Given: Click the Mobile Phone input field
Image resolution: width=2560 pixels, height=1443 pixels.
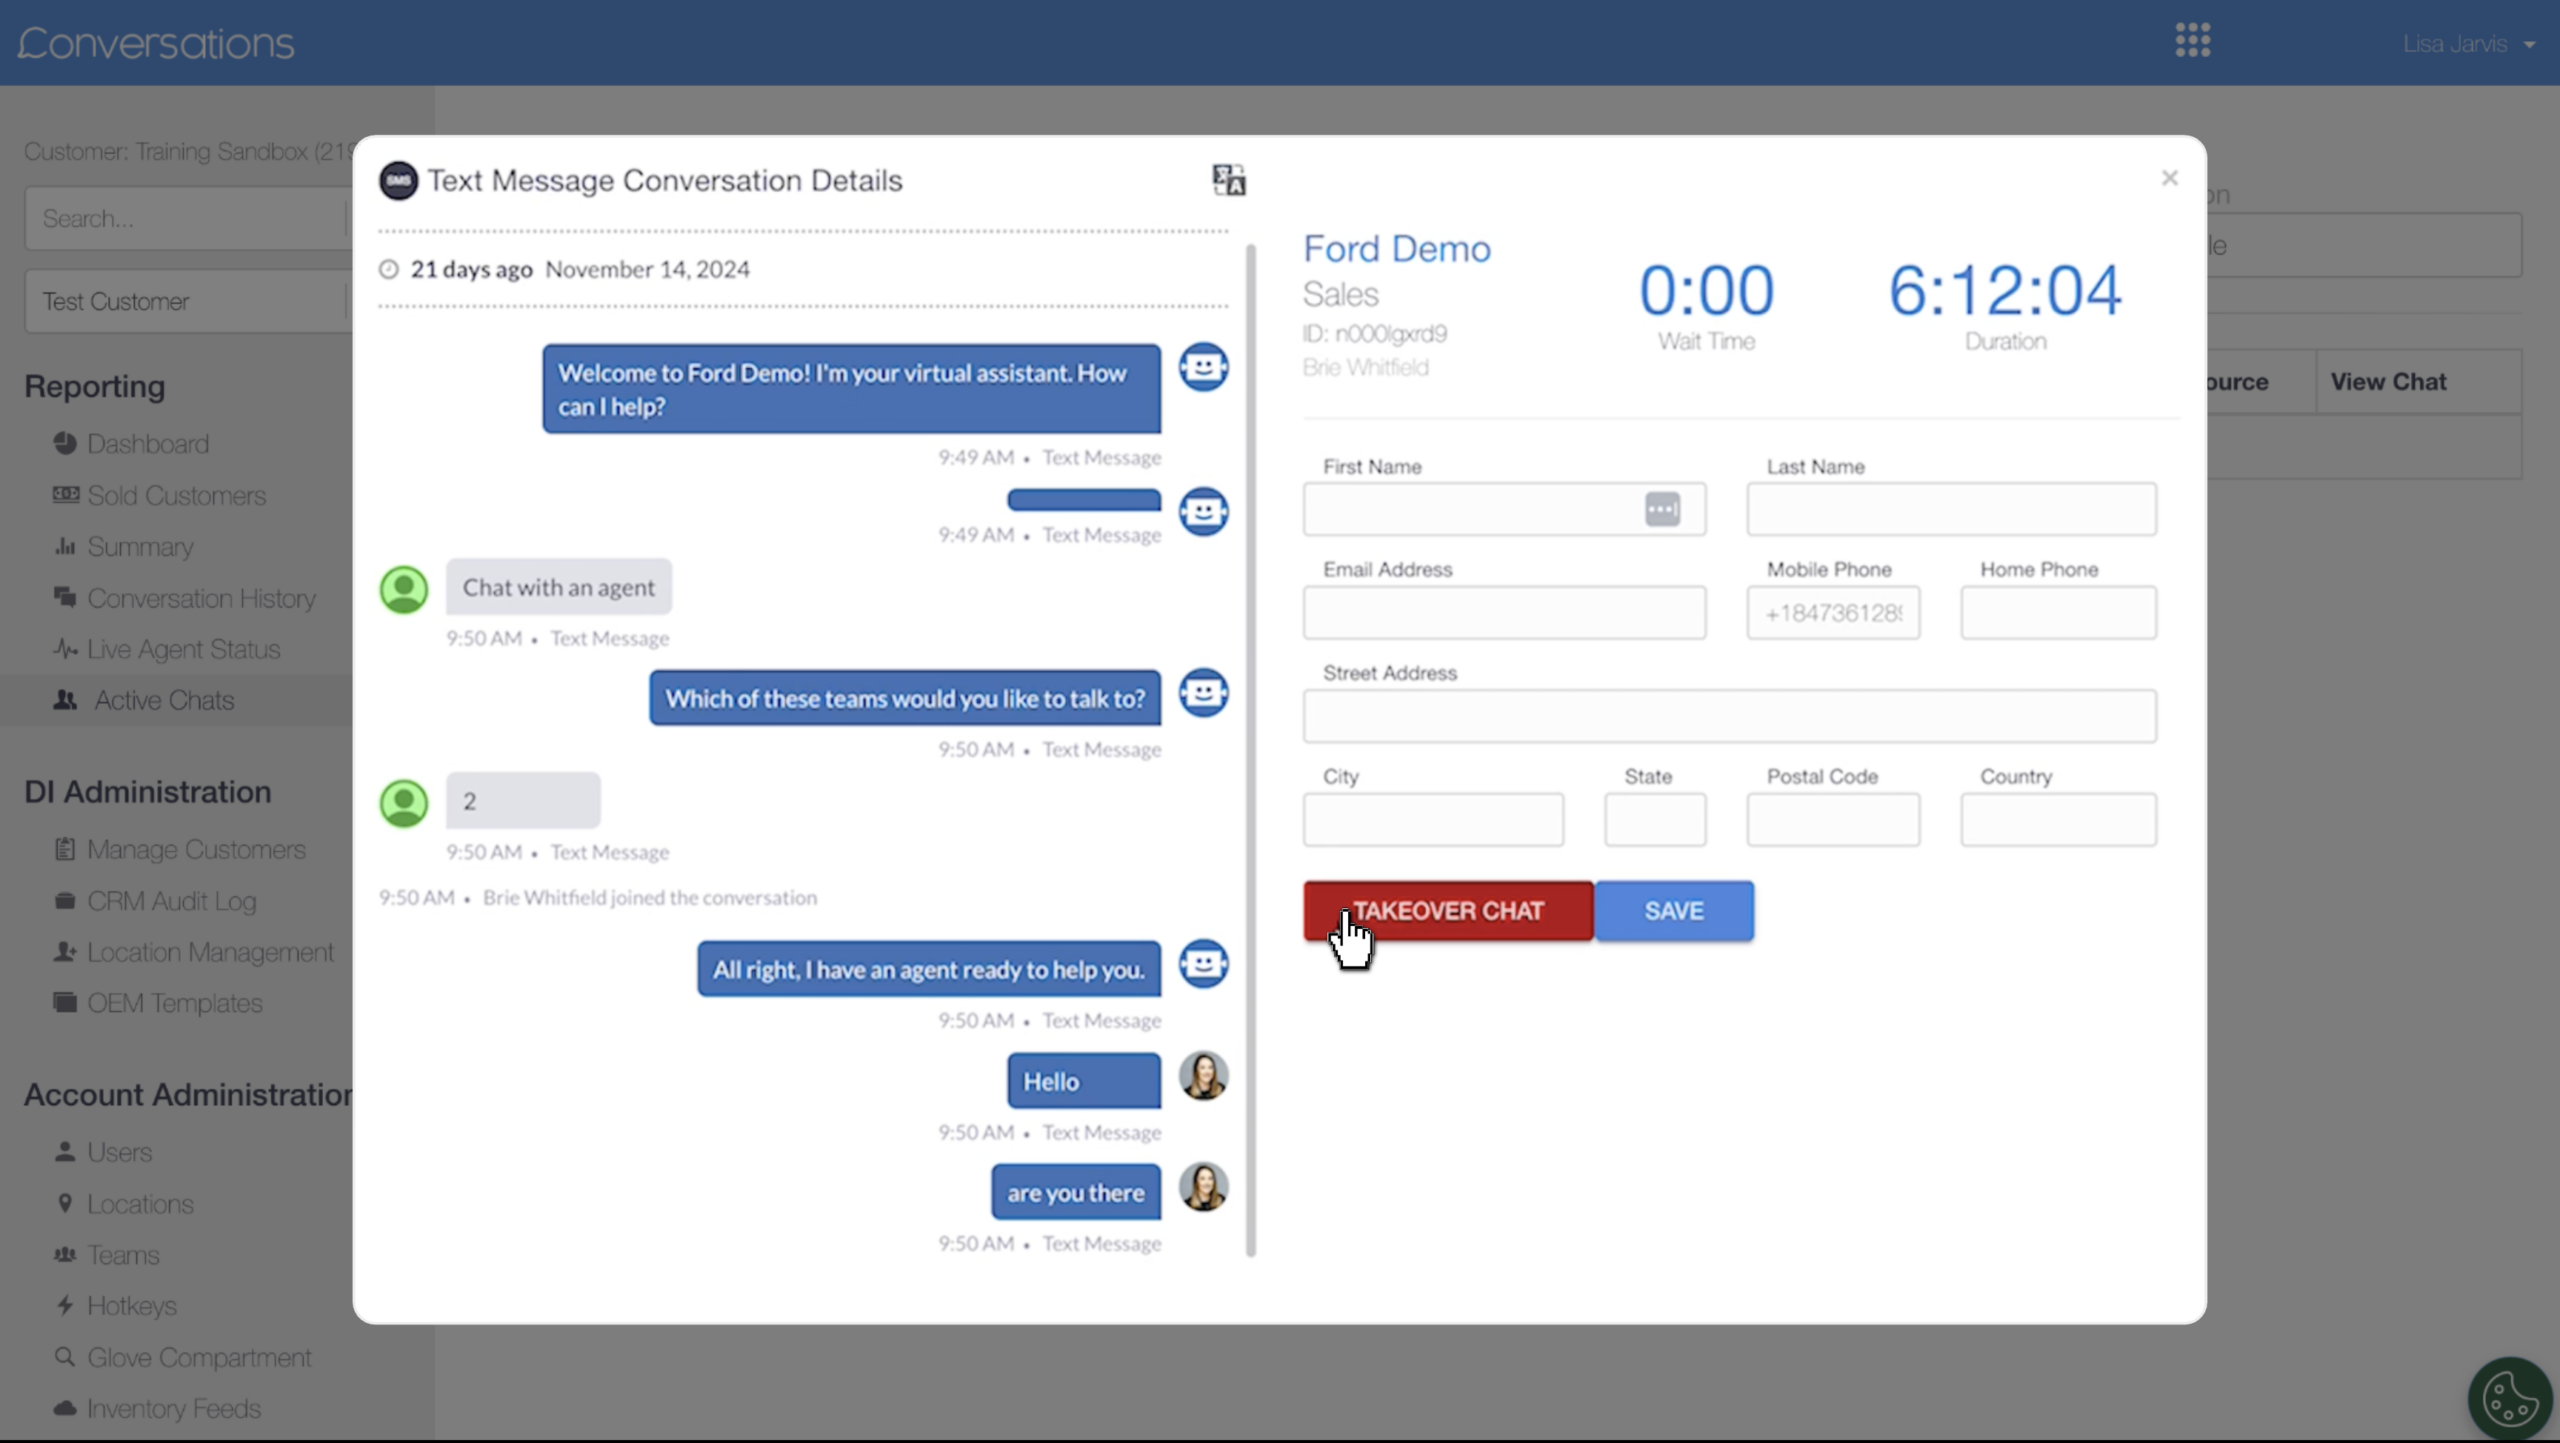Looking at the screenshot, I should pos(1833,613).
